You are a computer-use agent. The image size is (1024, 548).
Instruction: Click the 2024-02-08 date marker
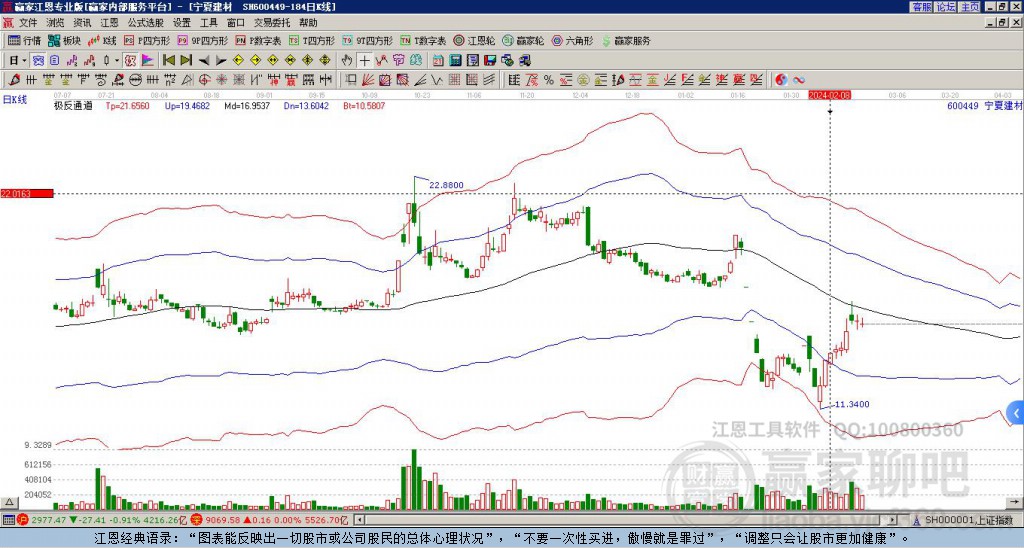(x=829, y=95)
